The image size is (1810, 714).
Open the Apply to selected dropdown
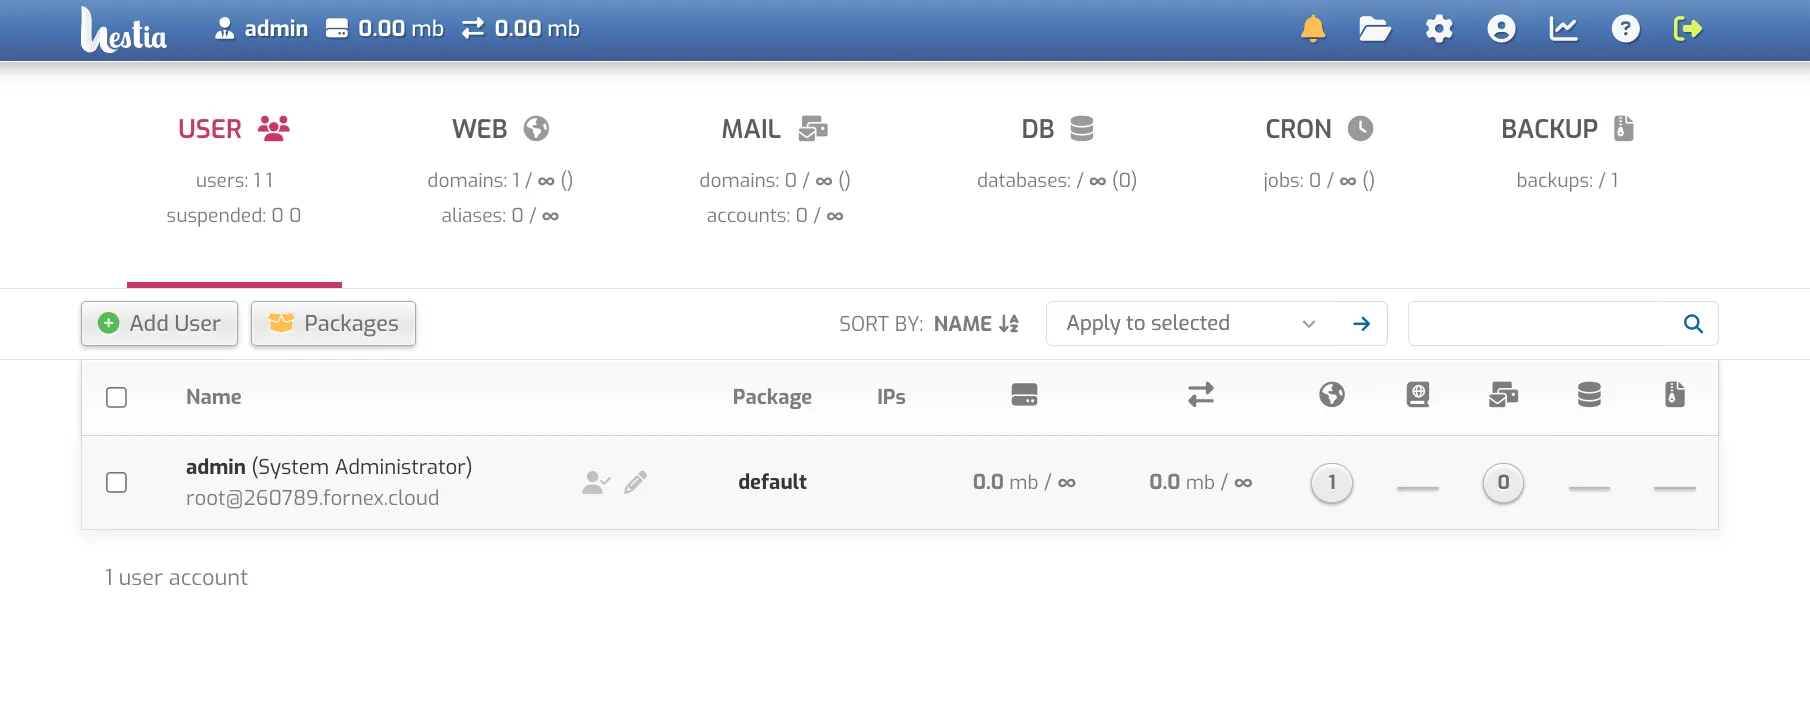1190,323
